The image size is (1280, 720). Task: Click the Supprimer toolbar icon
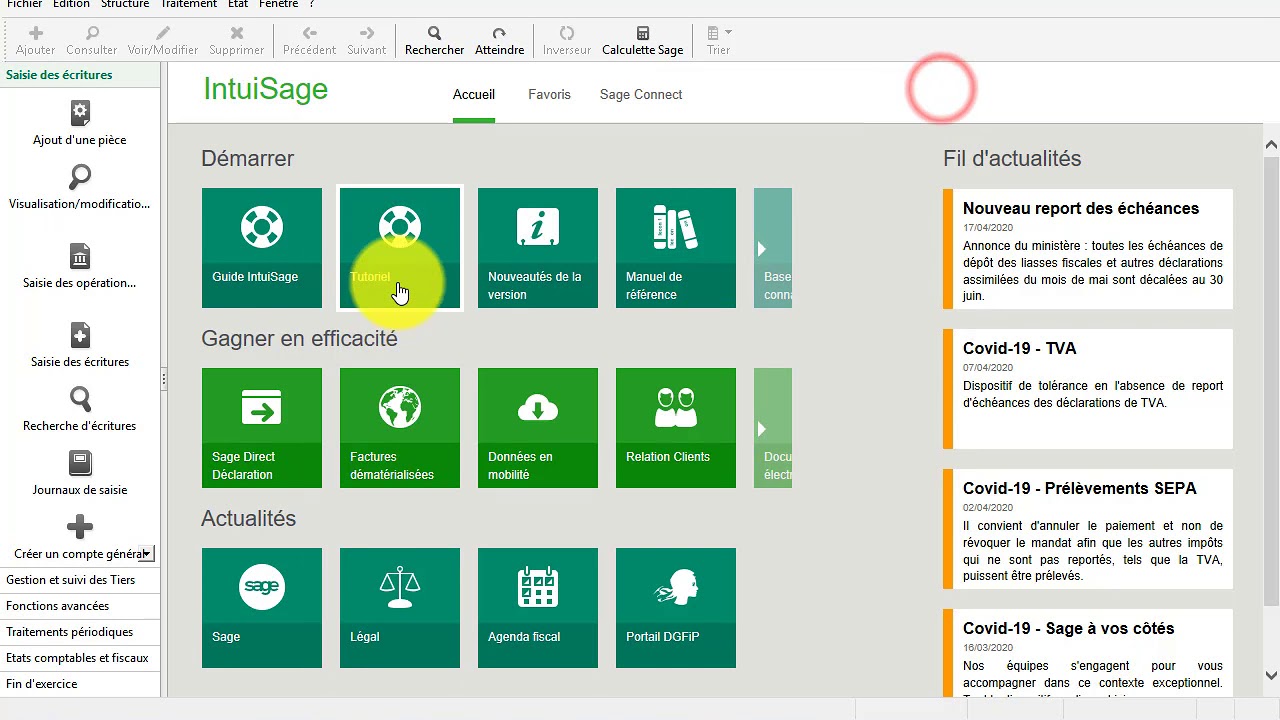coord(237,33)
